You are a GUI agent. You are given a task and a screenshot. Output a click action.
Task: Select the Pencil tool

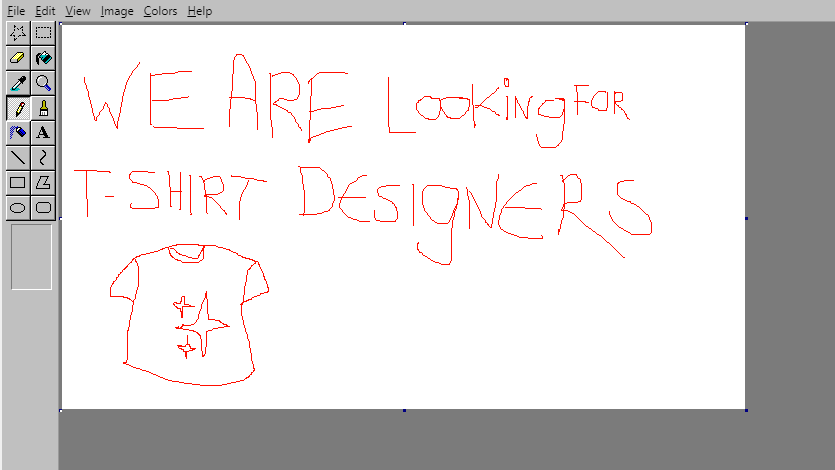17,107
